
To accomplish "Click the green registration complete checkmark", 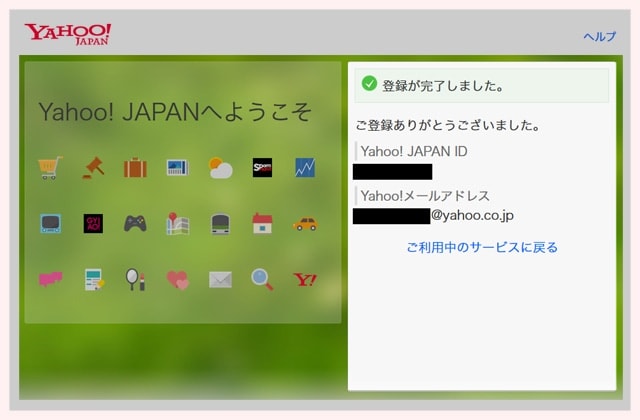I will click(x=369, y=83).
